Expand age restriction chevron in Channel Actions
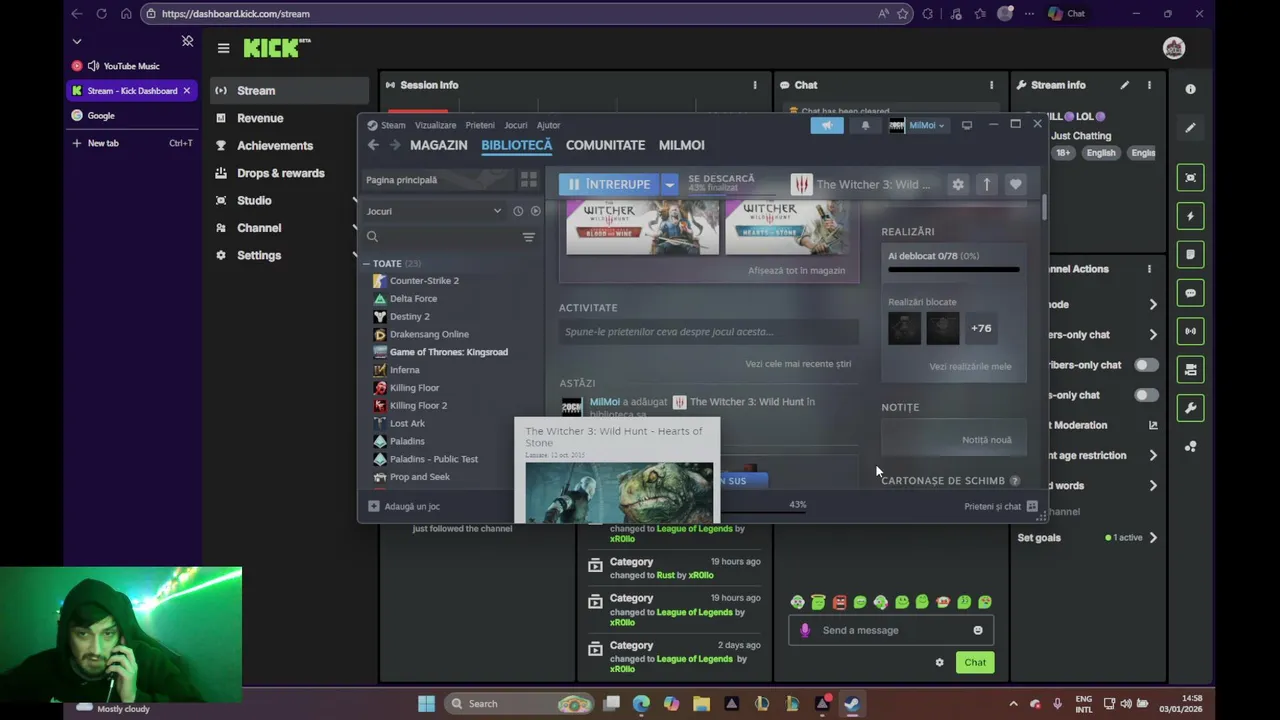 (x=1153, y=455)
